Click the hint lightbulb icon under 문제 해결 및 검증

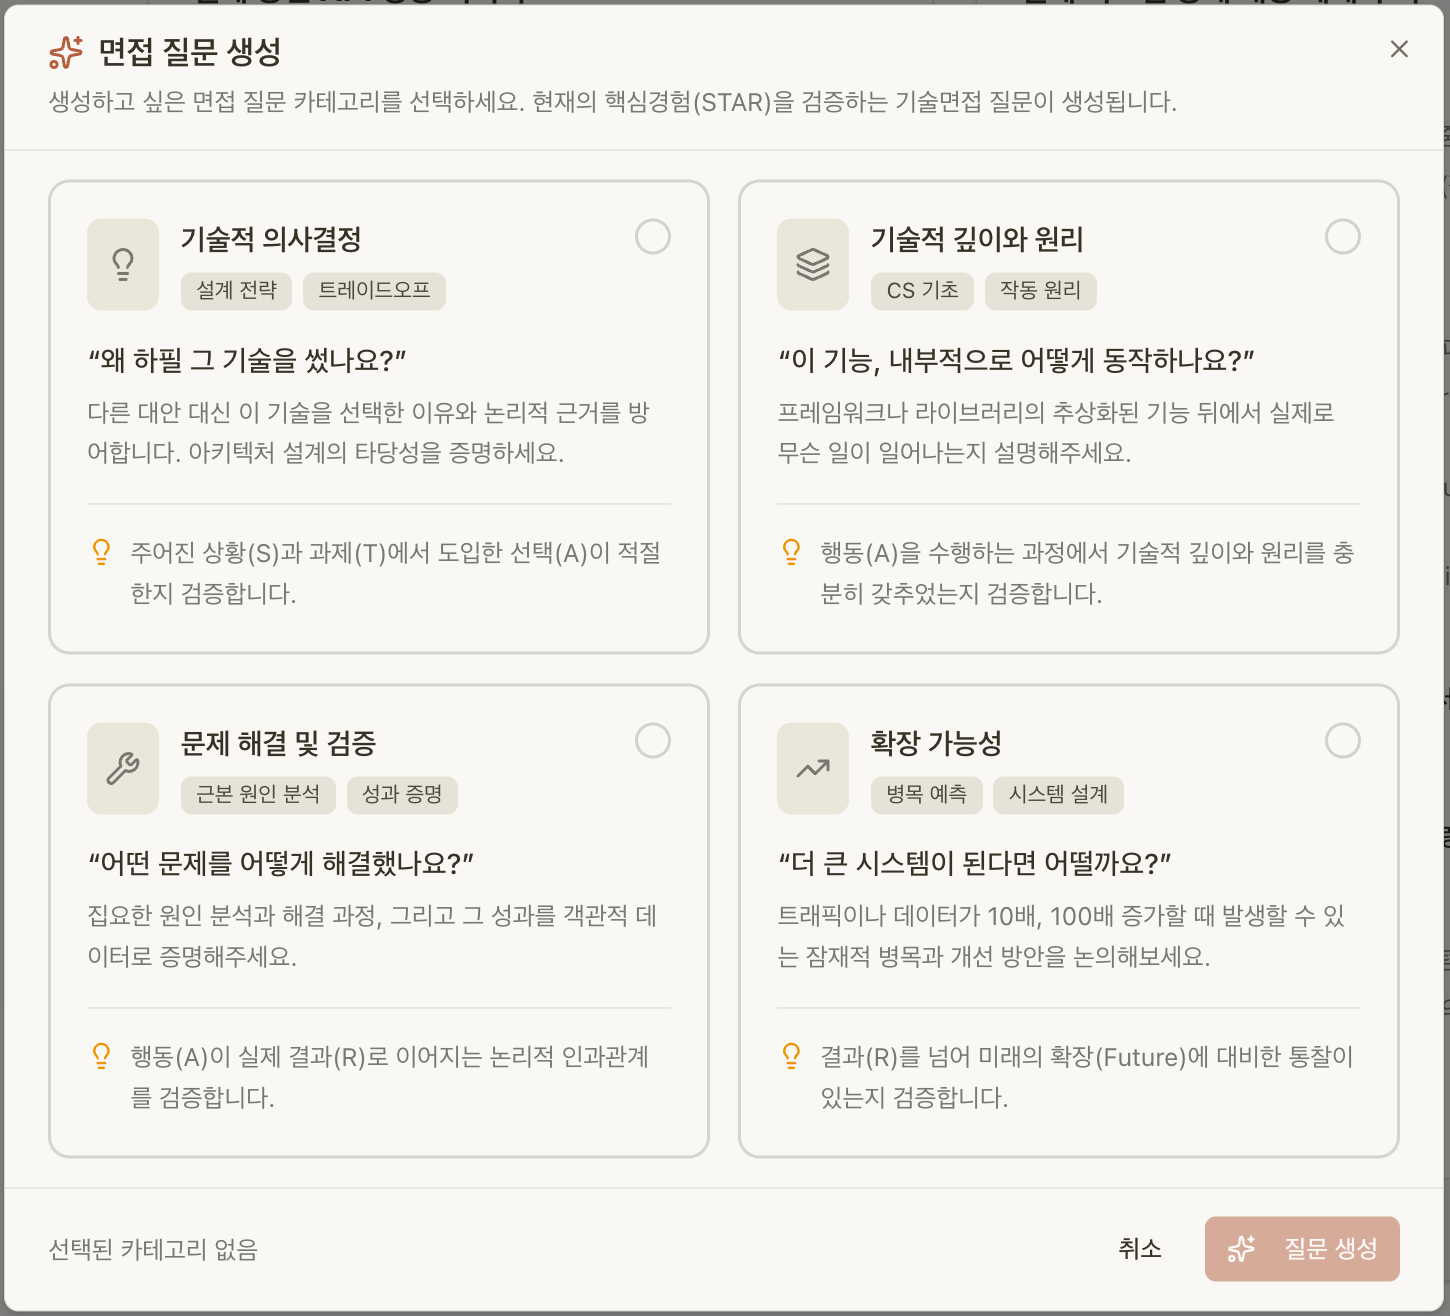pyautogui.click(x=100, y=1056)
